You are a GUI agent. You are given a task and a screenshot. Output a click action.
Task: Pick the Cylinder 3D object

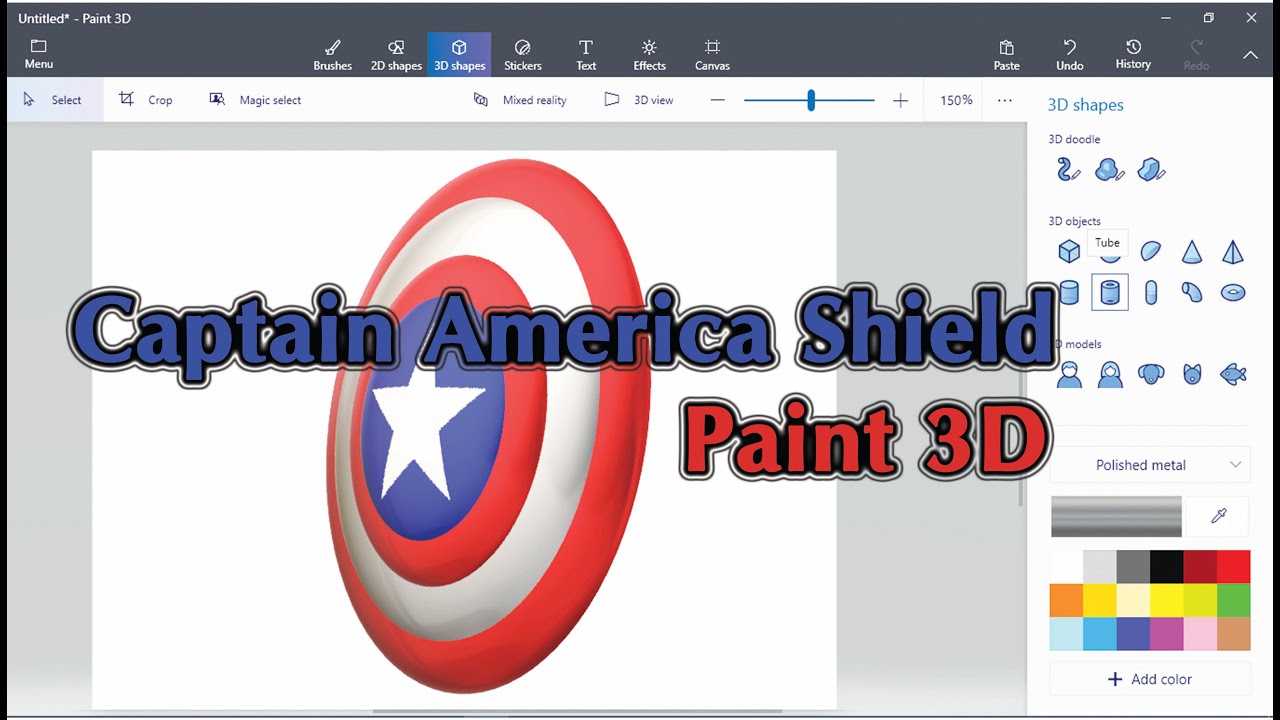click(1069, 292)
